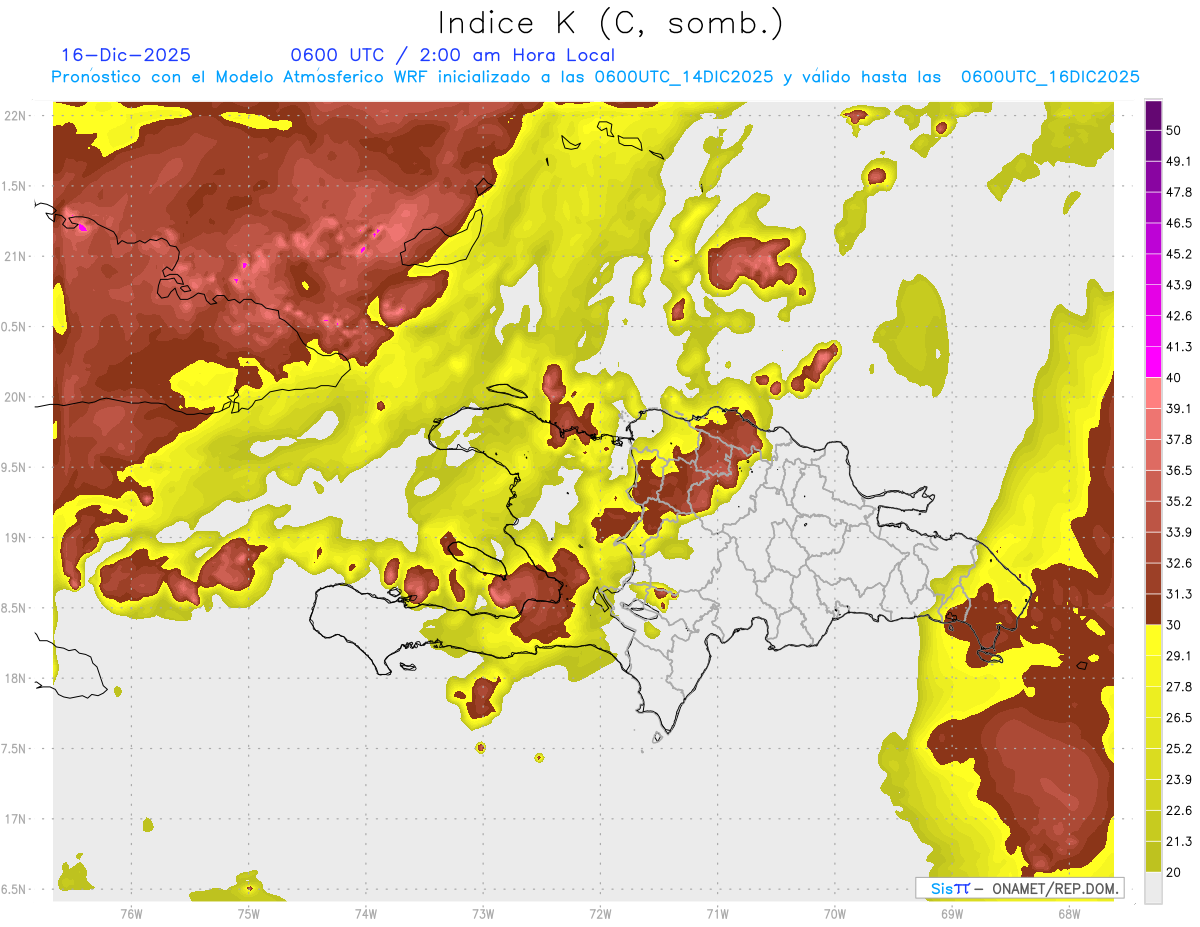The image size is (1200, 927).
Task: Click the 74W longitude axis label
Action: (366, 914)
